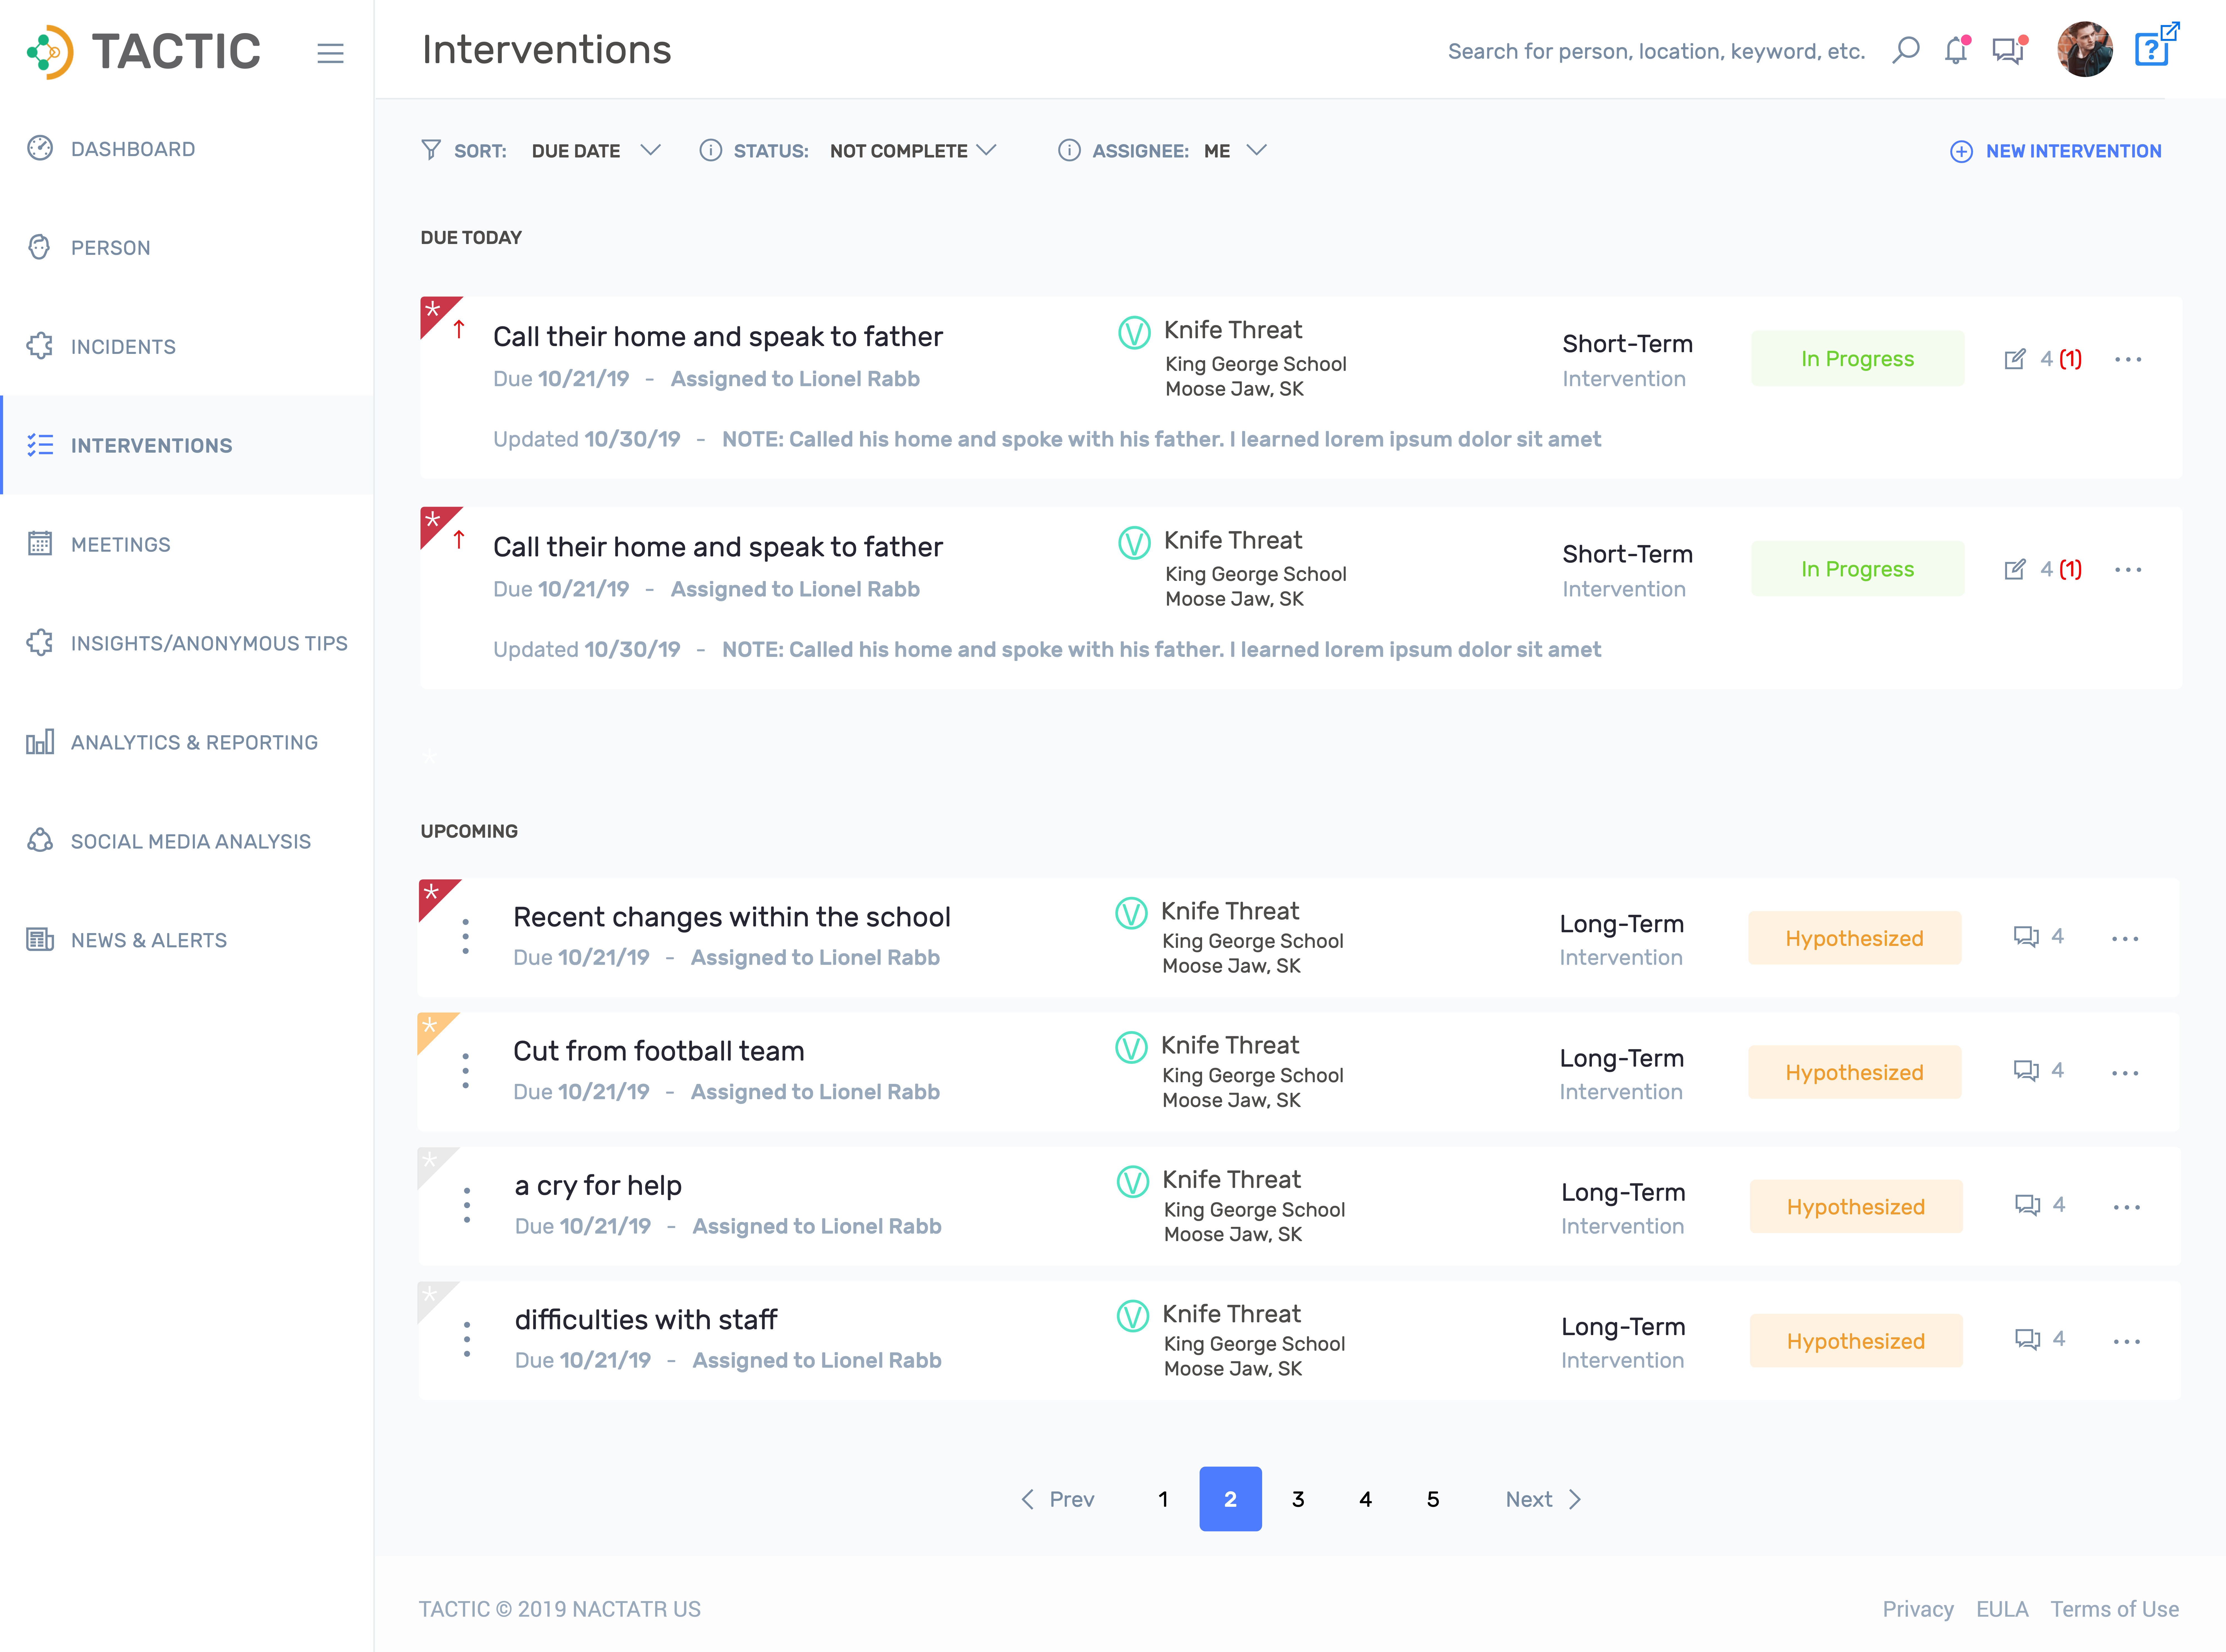Viewport: 2226px width, 1652px height.
Task: Click the search input field
Action: coord(1656,51)
